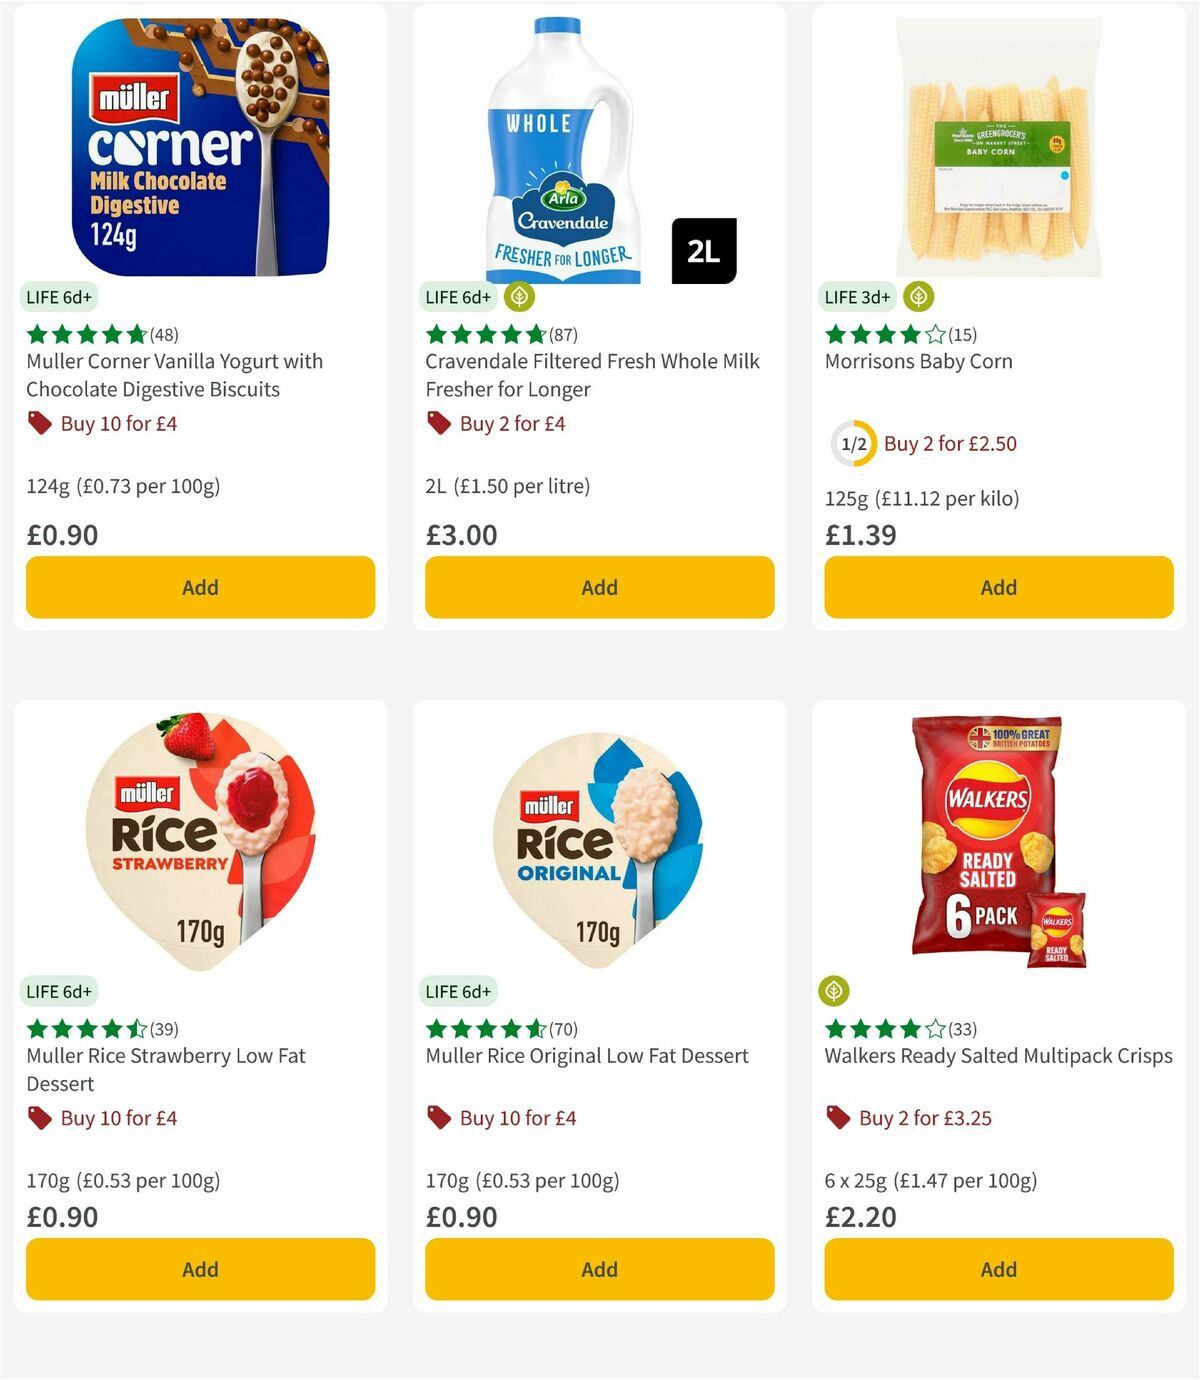The height and width of the screenshot is (1380, 1200).
Task: Click Buy 2 for £2.50 offer on Baby Corn
Action: point(948,443)
